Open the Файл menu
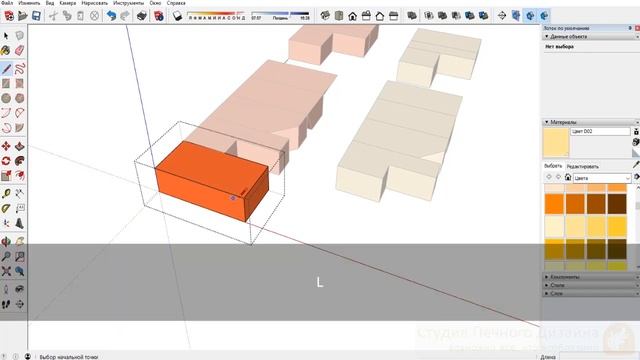This screenshot has width=640, height=360. point(7,3)
